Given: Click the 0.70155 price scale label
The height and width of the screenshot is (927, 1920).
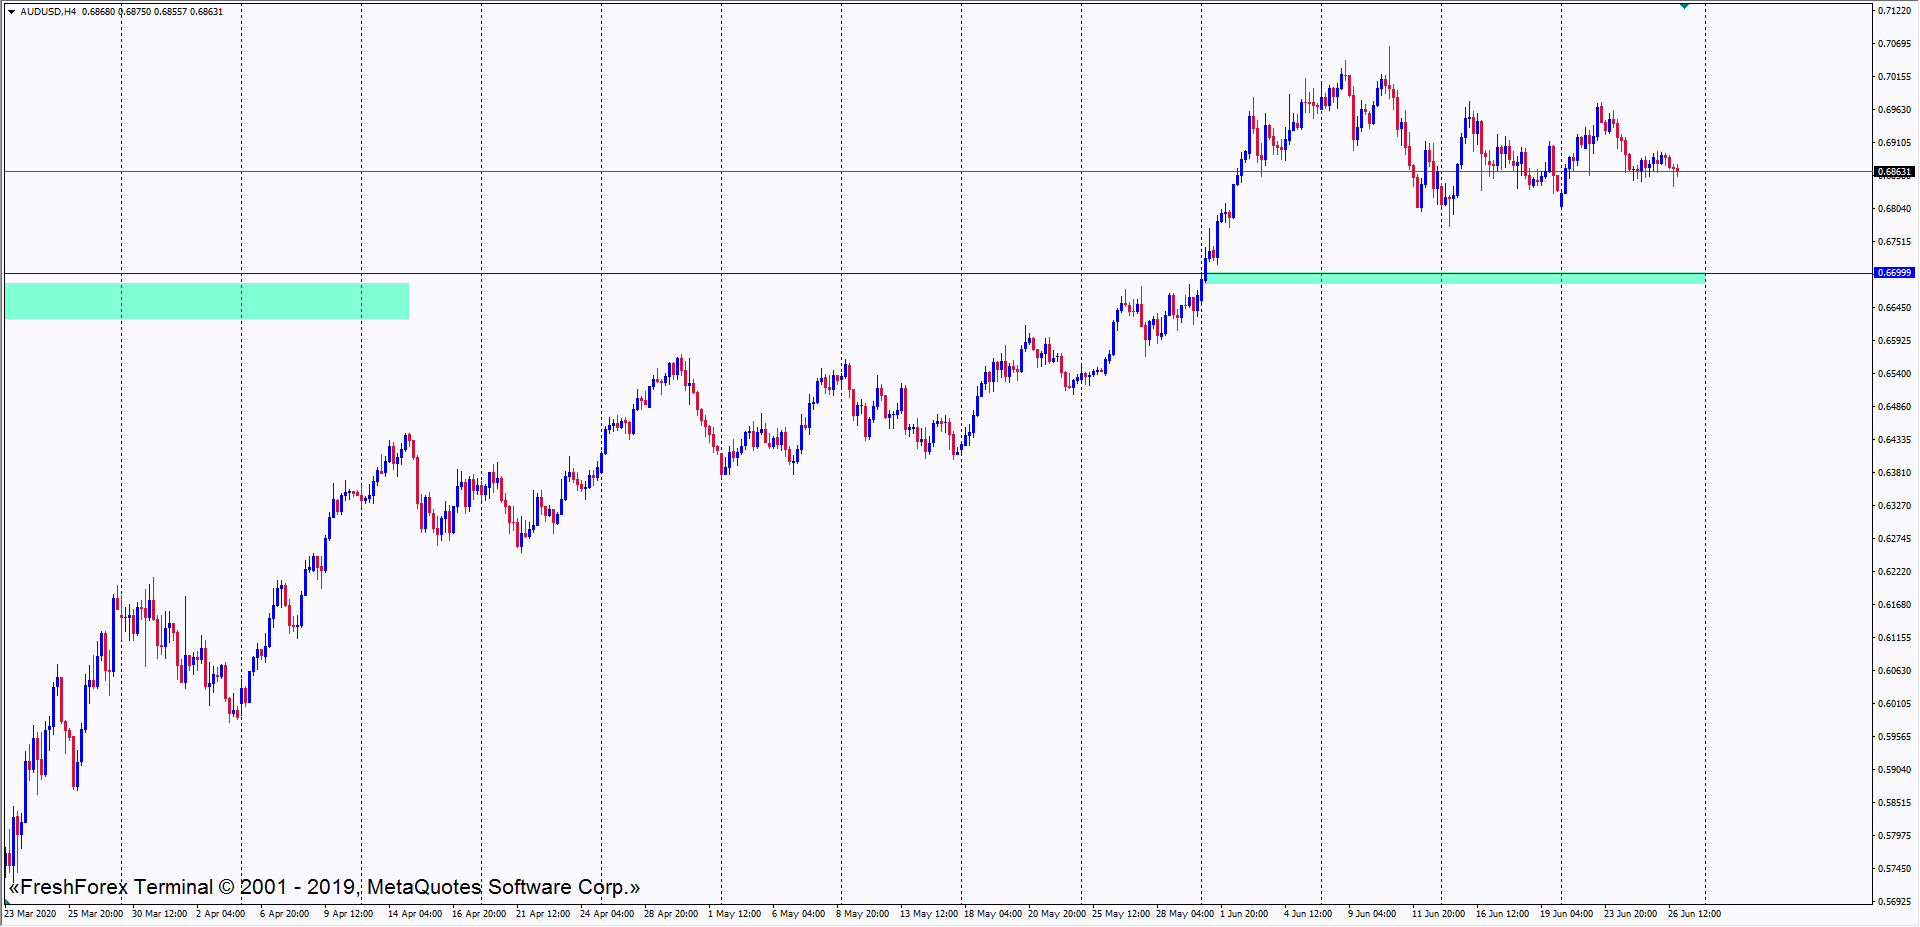Looking at the screenshot, I should coord(1894,77).
